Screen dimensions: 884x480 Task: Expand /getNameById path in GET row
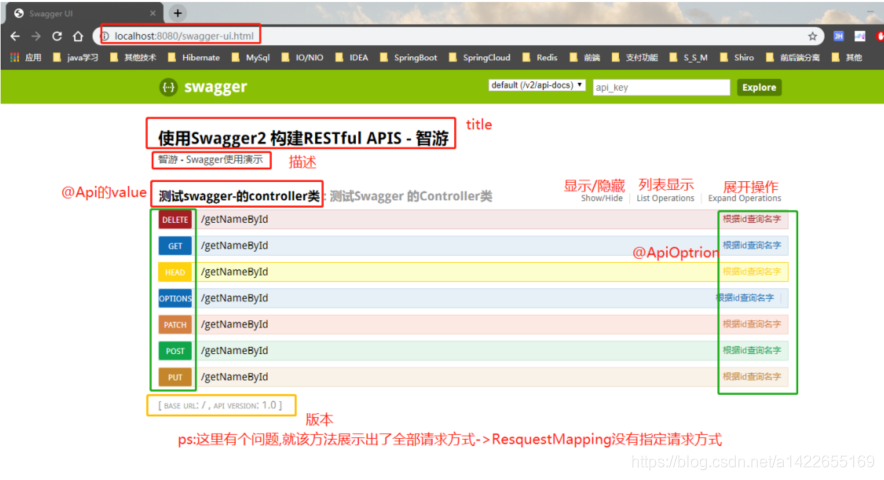click(235, 245)
